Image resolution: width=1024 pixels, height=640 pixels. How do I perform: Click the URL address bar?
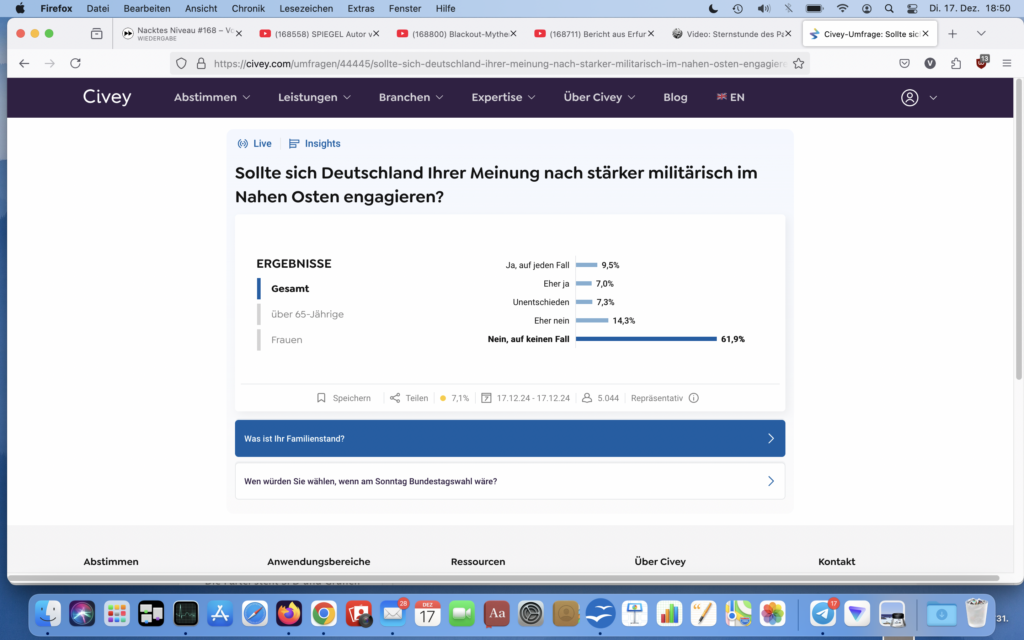[x=490, y=63]
